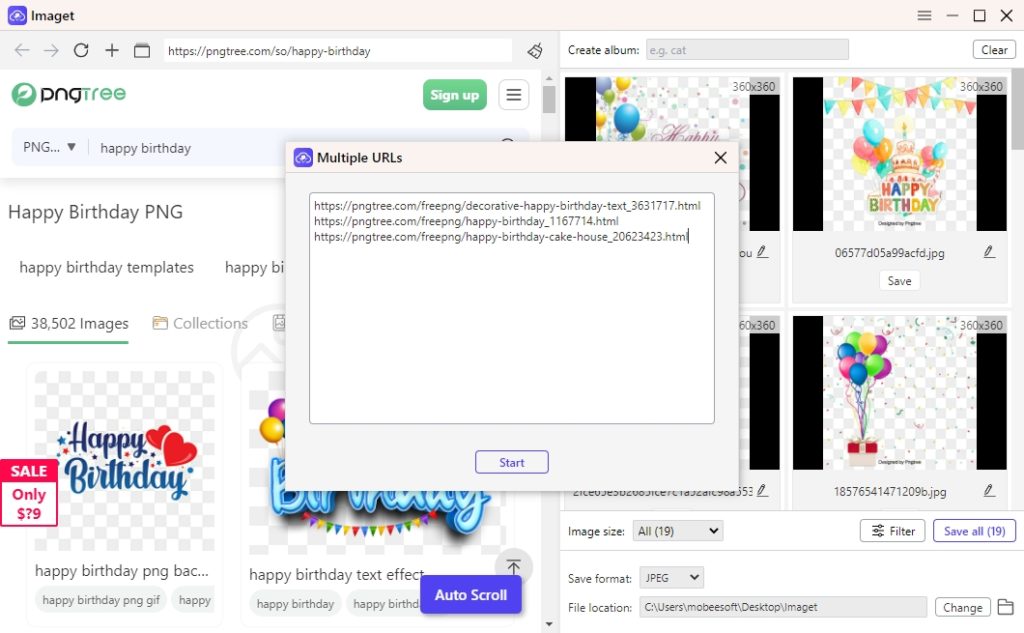Enable Auto Scroll mode

(x=470, y=594)
